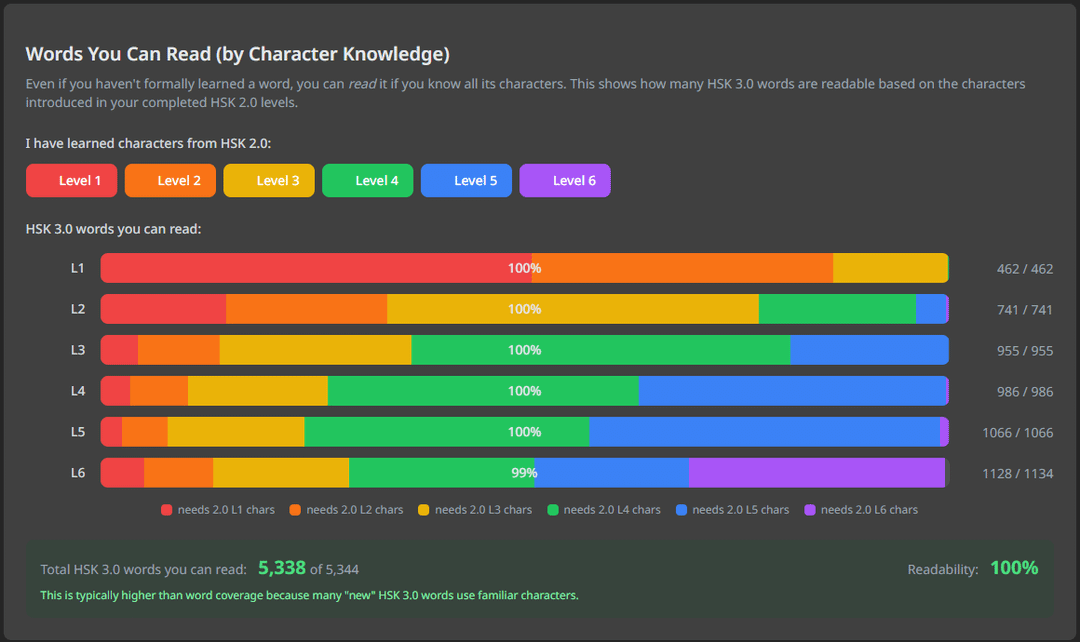Click the orange legend dot for L2 chars
This screenshot has width=1080, height=642.
[295, 510]
